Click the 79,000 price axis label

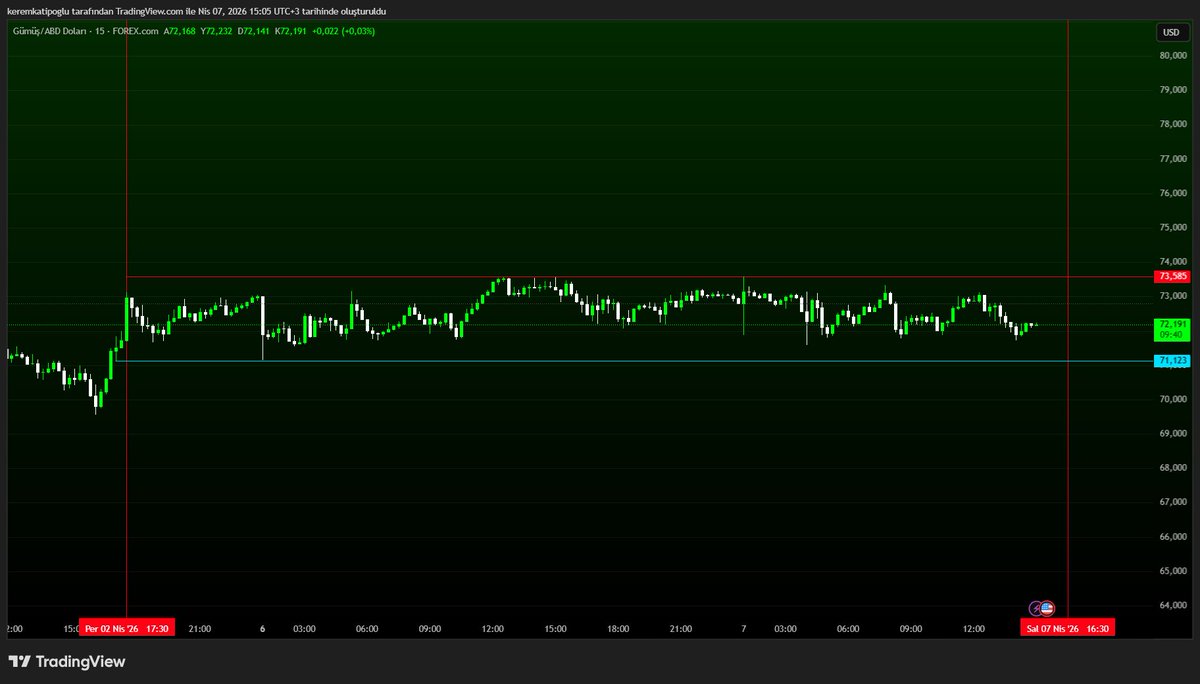tap(1172, 90)
